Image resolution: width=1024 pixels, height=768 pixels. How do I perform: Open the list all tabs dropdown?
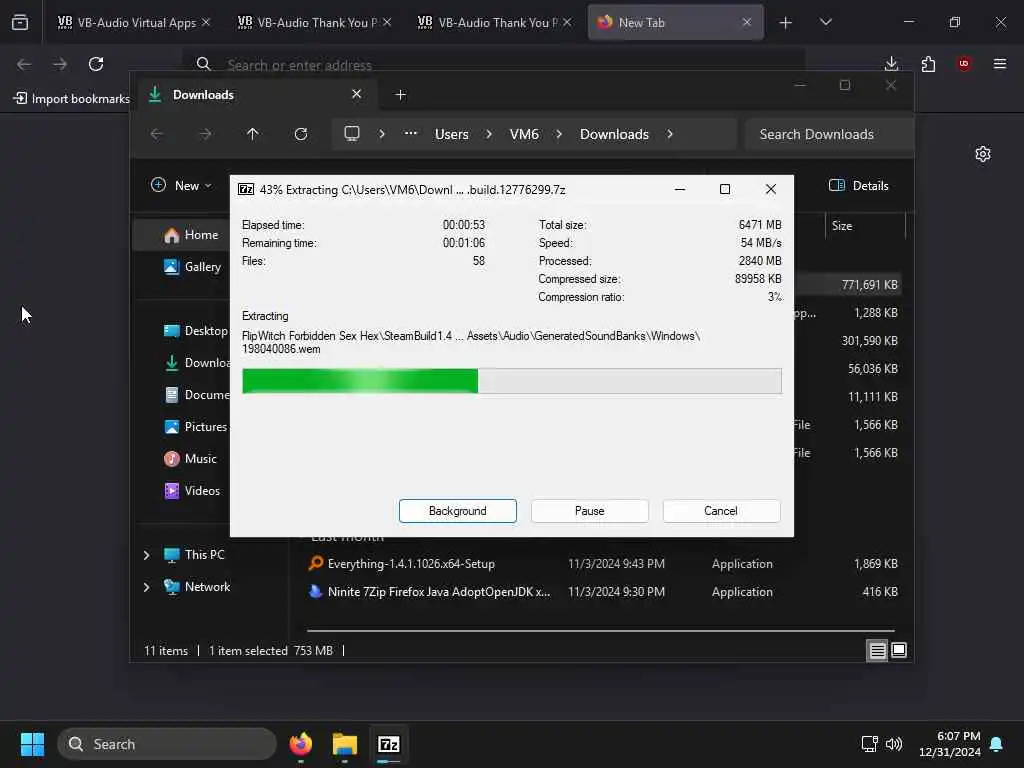tap(825, 22)
